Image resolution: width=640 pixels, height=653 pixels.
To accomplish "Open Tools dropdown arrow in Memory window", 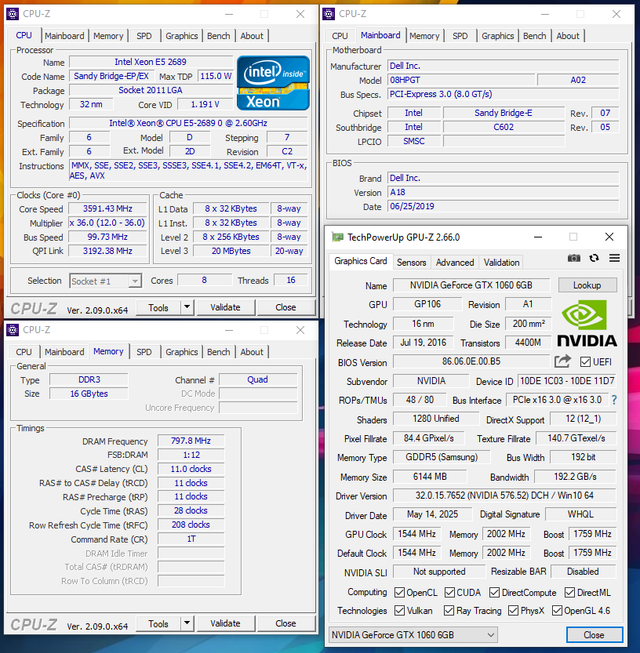I will point(187,623).
